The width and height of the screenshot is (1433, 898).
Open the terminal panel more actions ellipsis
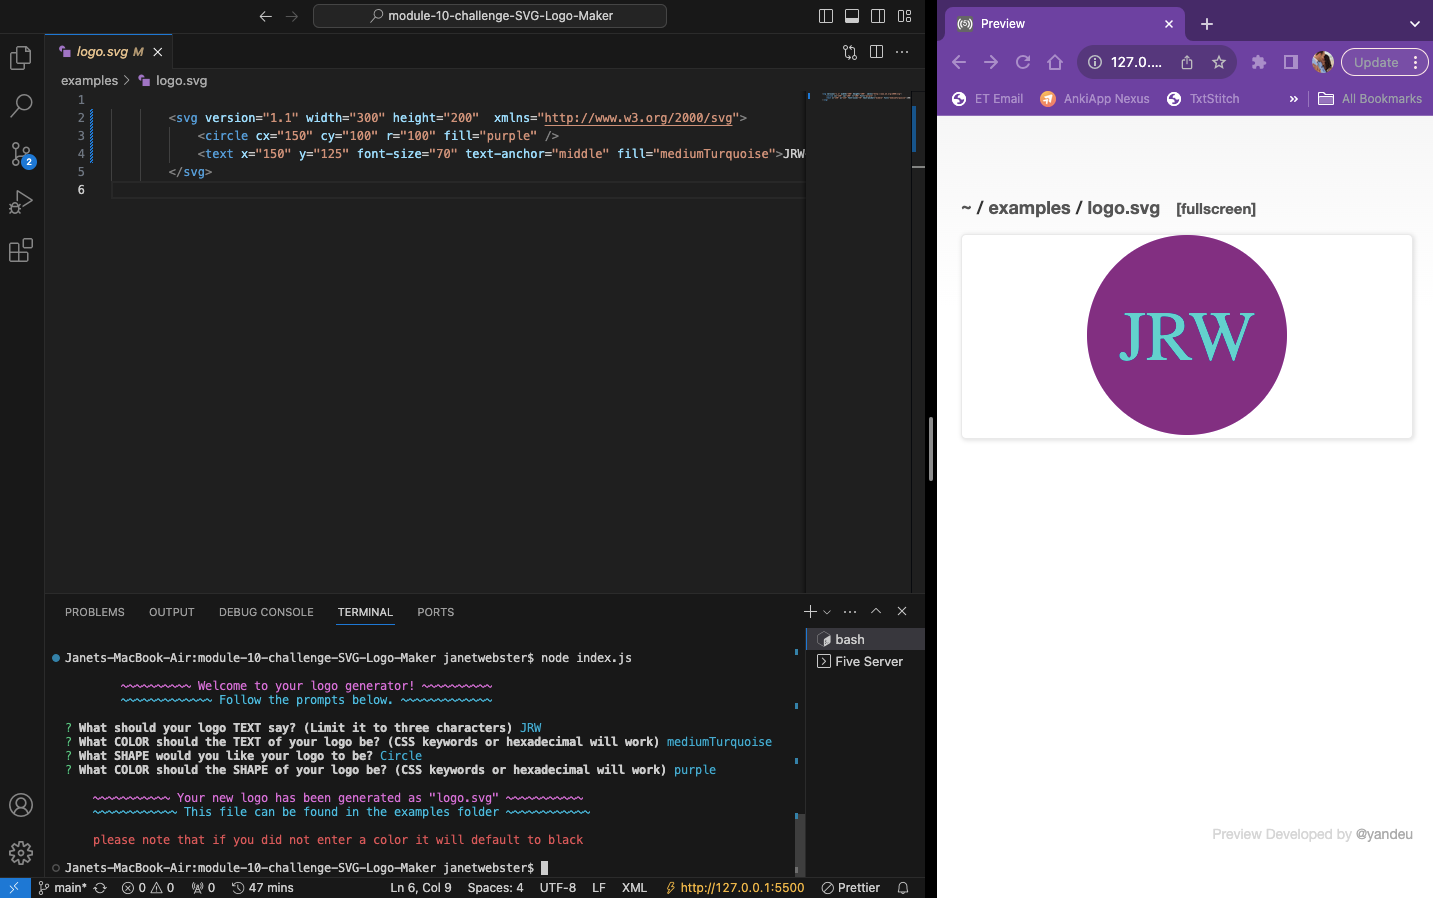[850, 611]
